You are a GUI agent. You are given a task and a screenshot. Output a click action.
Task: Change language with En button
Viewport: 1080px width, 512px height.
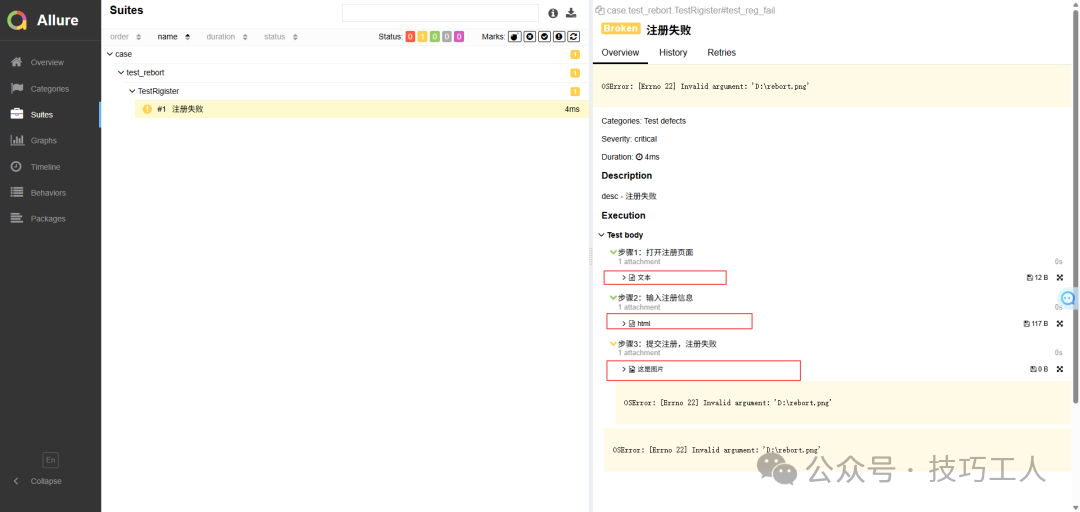tap(50, 460)
